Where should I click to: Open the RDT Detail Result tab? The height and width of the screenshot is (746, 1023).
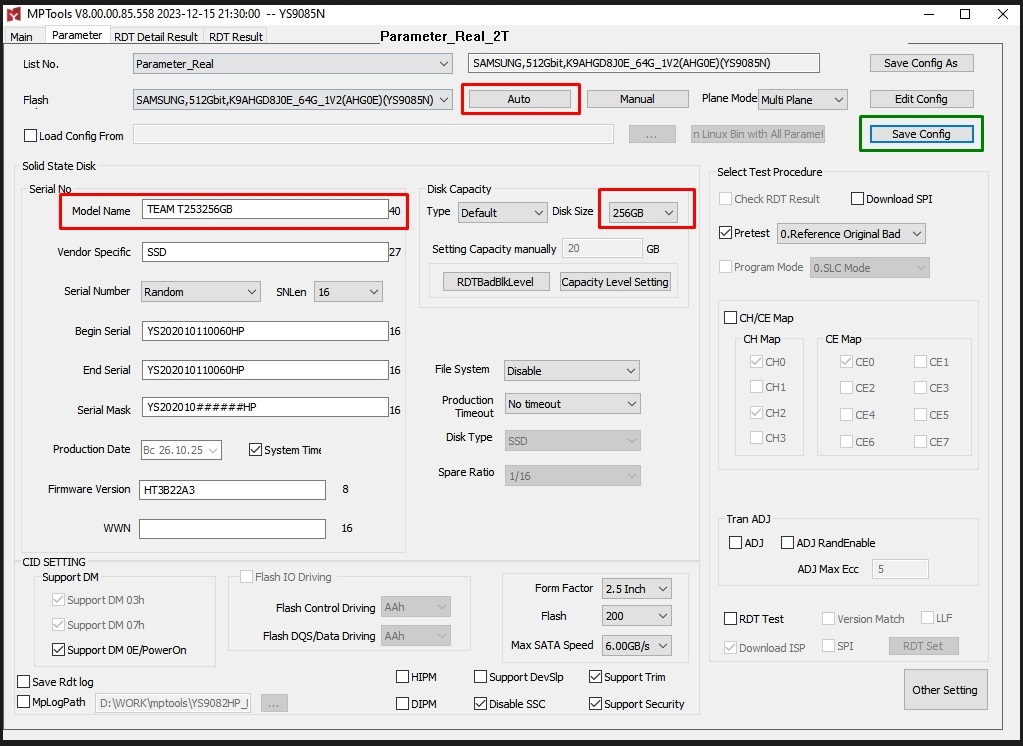(155, 37)
